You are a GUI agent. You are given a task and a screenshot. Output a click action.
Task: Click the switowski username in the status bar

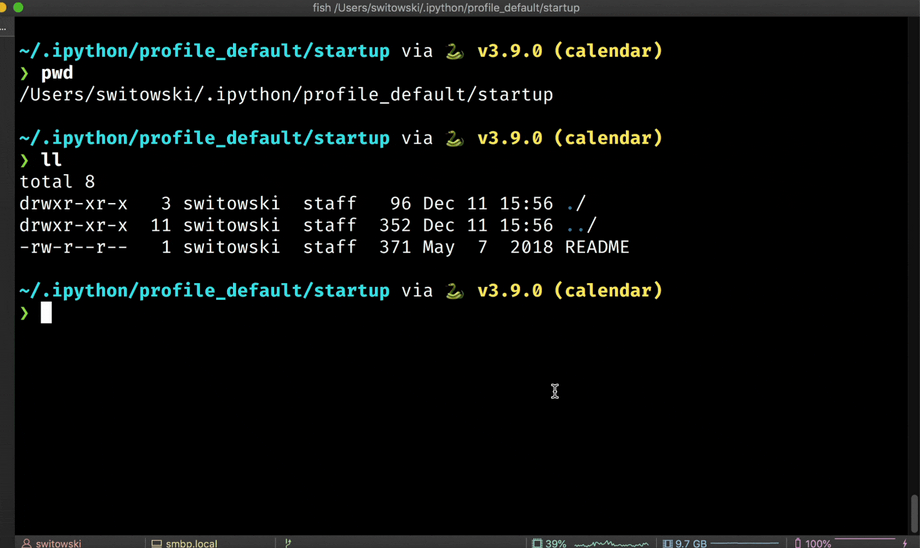point(59,543)
